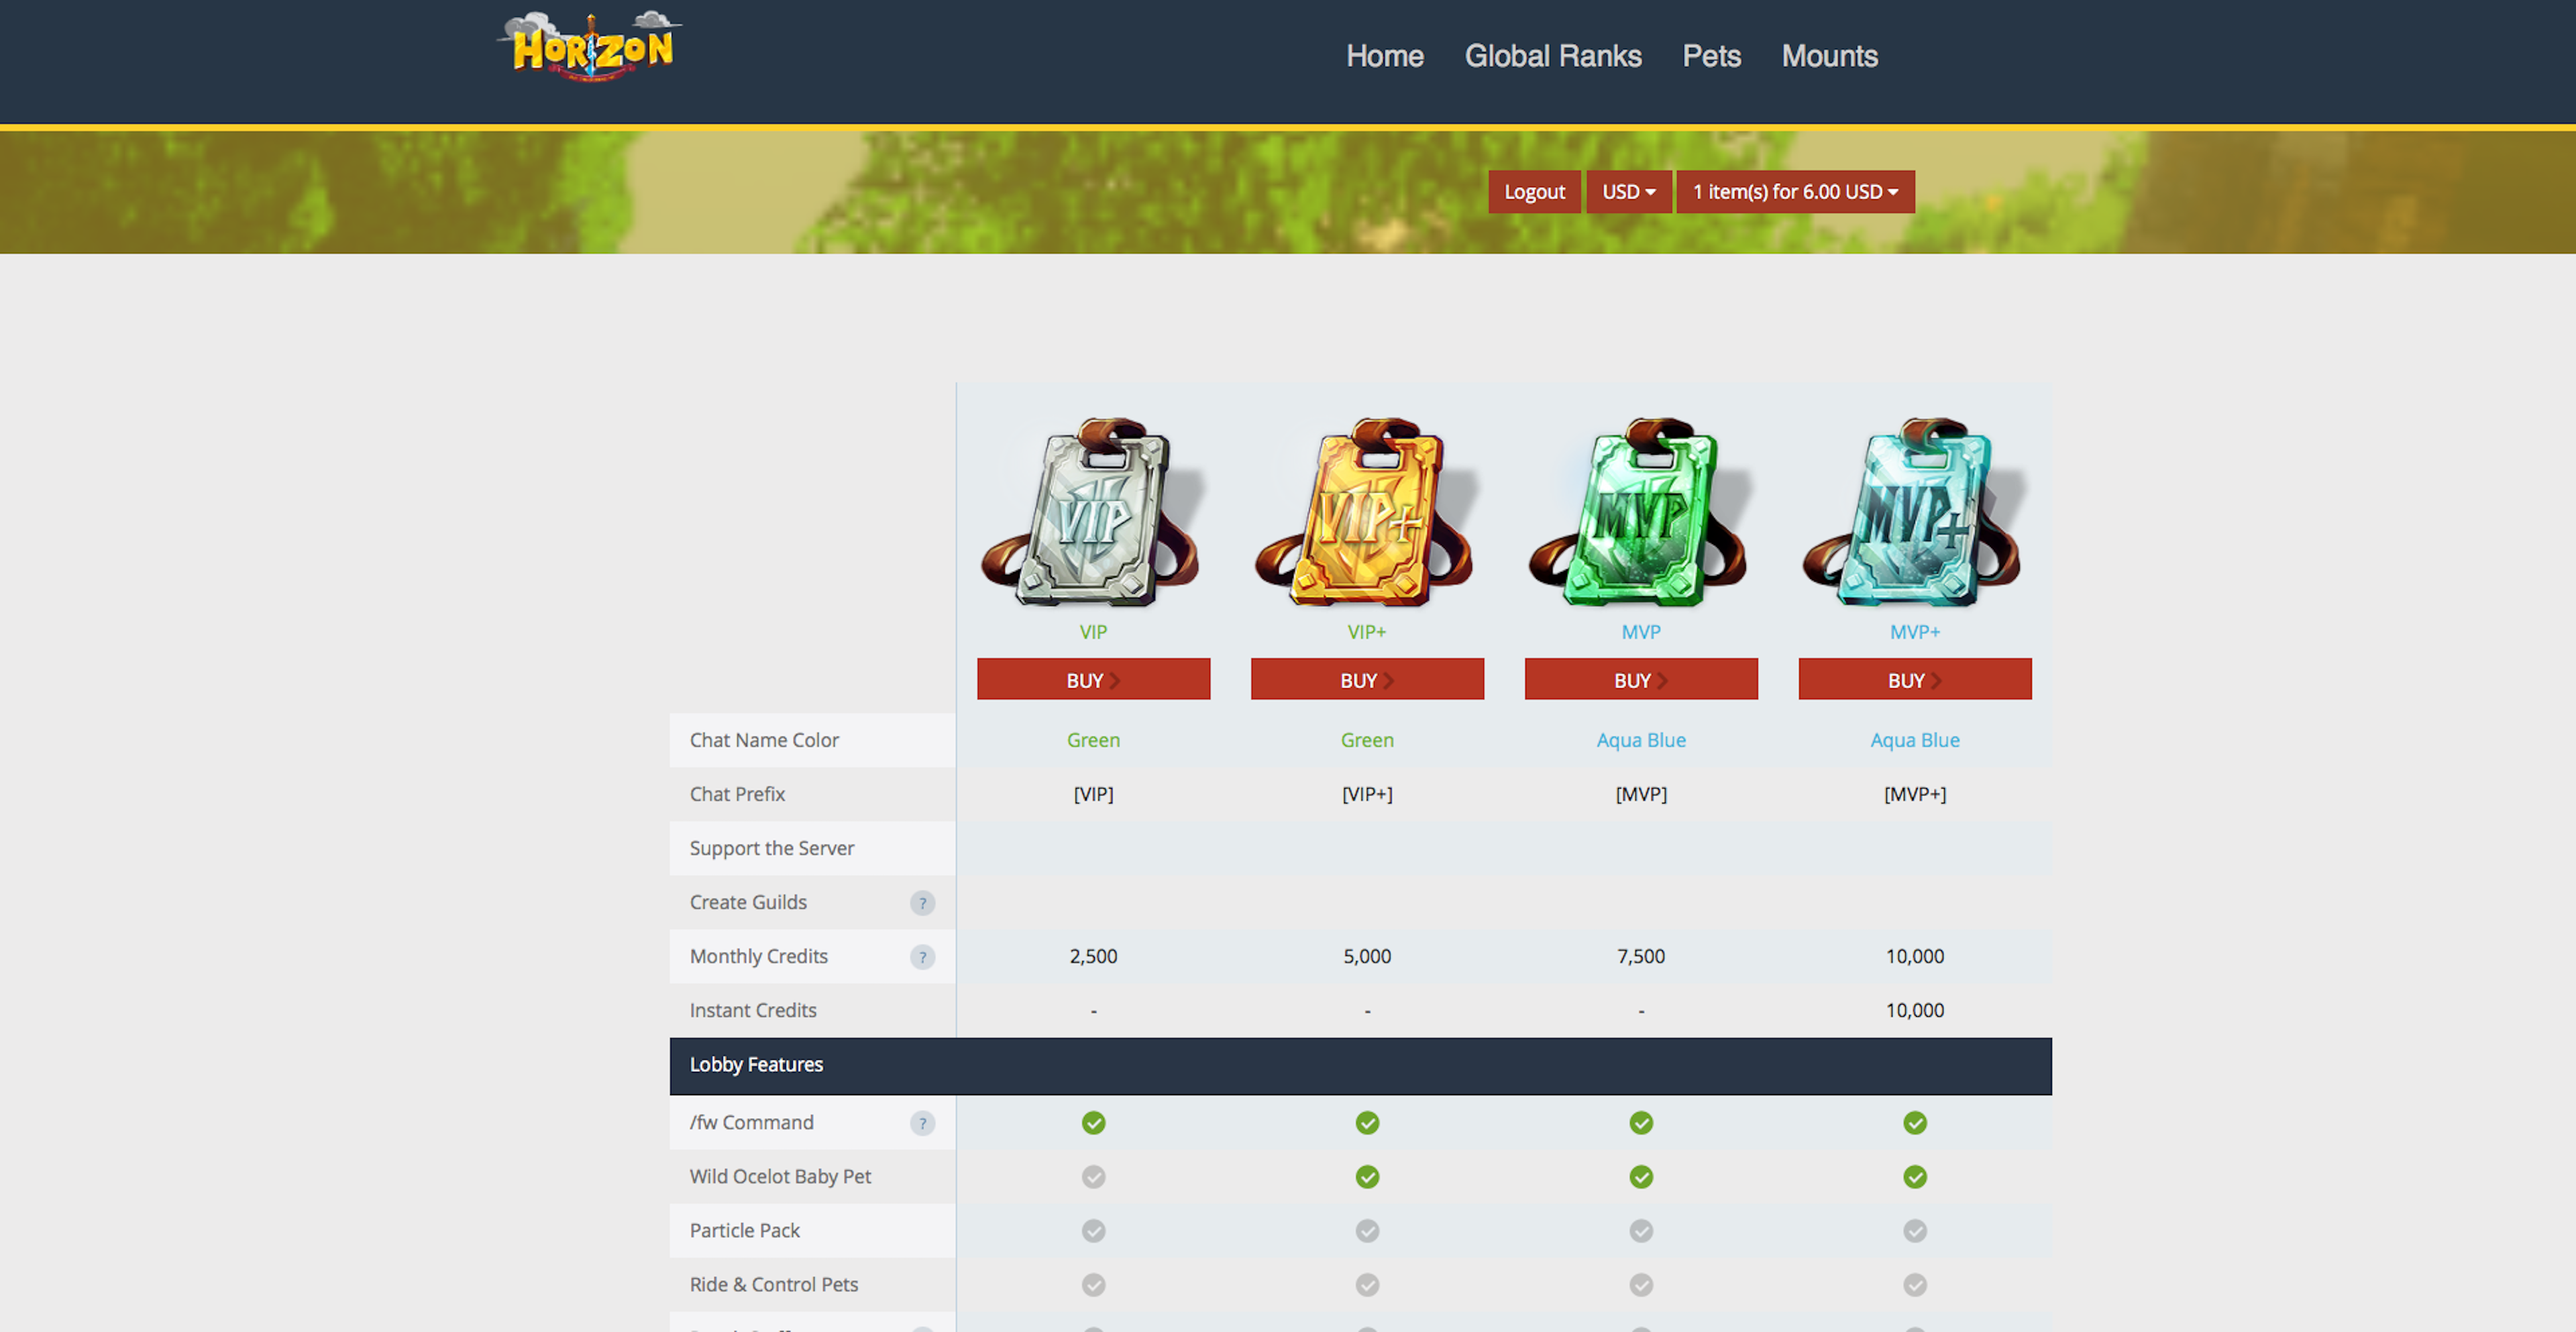Expand the cart 1 item(s) dropdown
Viewport: 2576px width, 1332px height.
point(1795,191)
